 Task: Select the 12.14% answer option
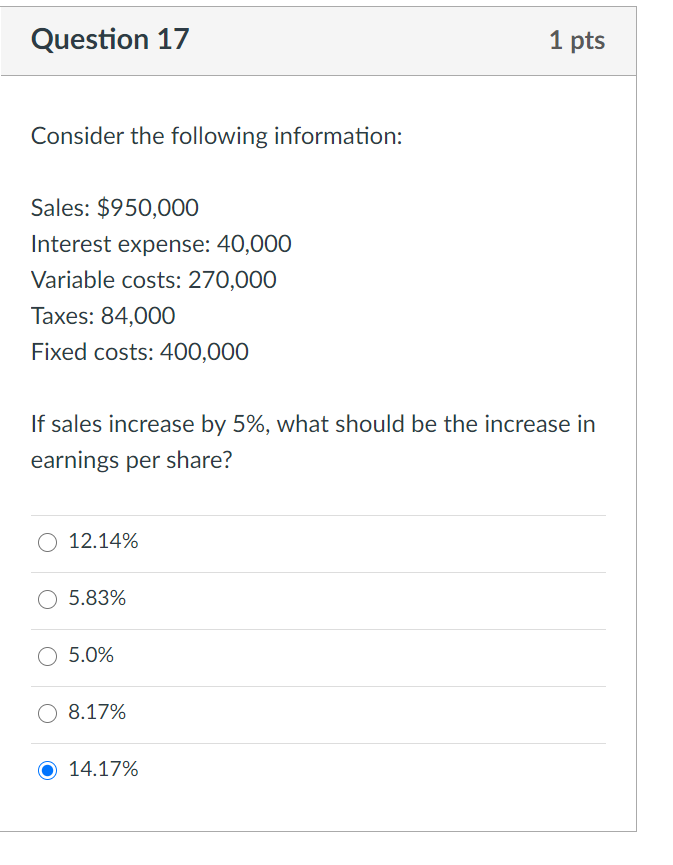click(x=46, y=542)
